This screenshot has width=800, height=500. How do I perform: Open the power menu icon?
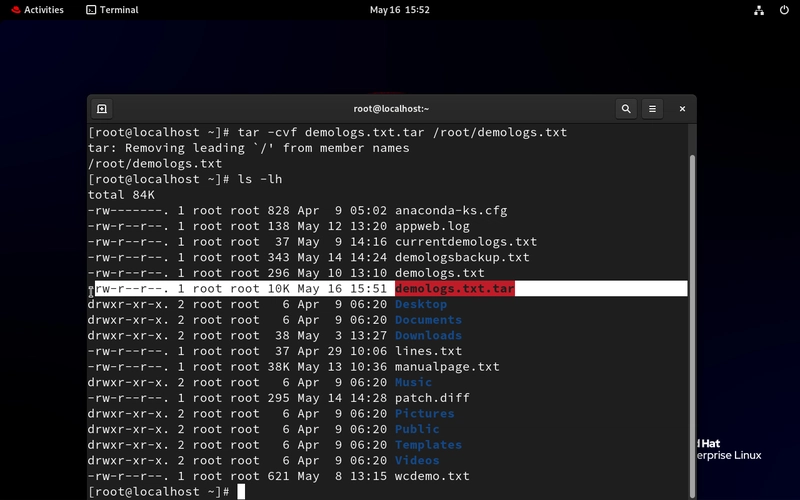pyautogui.click(x=784, y=10)
